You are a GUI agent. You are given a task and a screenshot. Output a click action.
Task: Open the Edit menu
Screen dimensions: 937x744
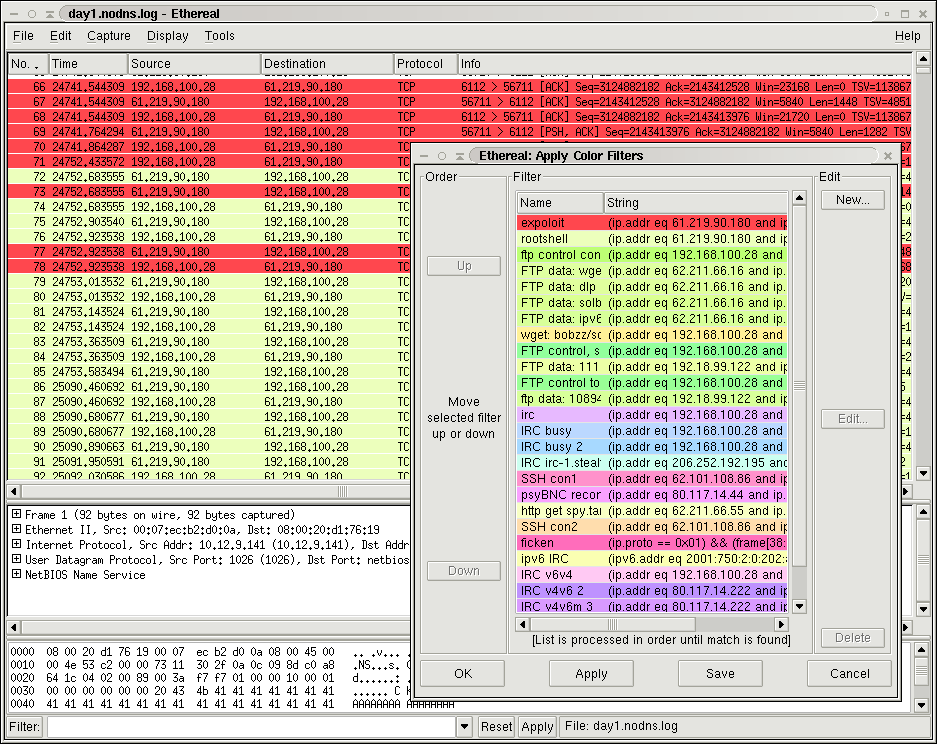click(x=60, y=36)
